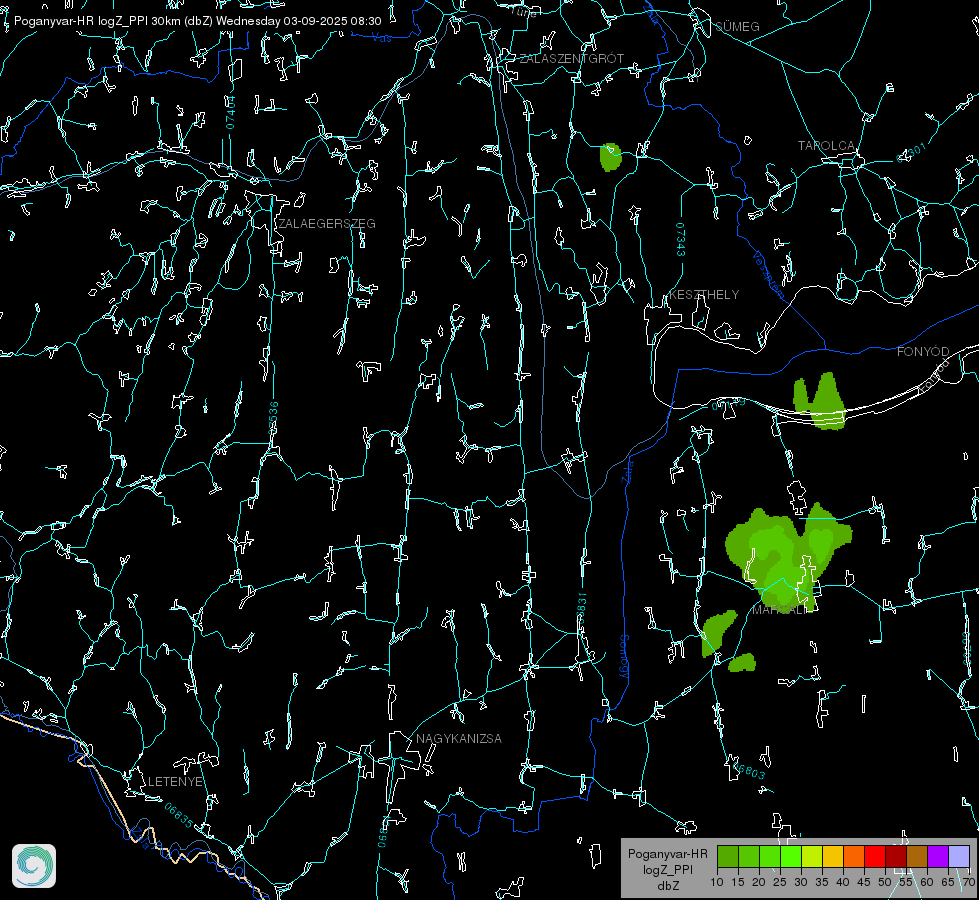Viewport: 979px width, 900px height.
Task: Click the 06835 road number label
Action: pos(179,816)
